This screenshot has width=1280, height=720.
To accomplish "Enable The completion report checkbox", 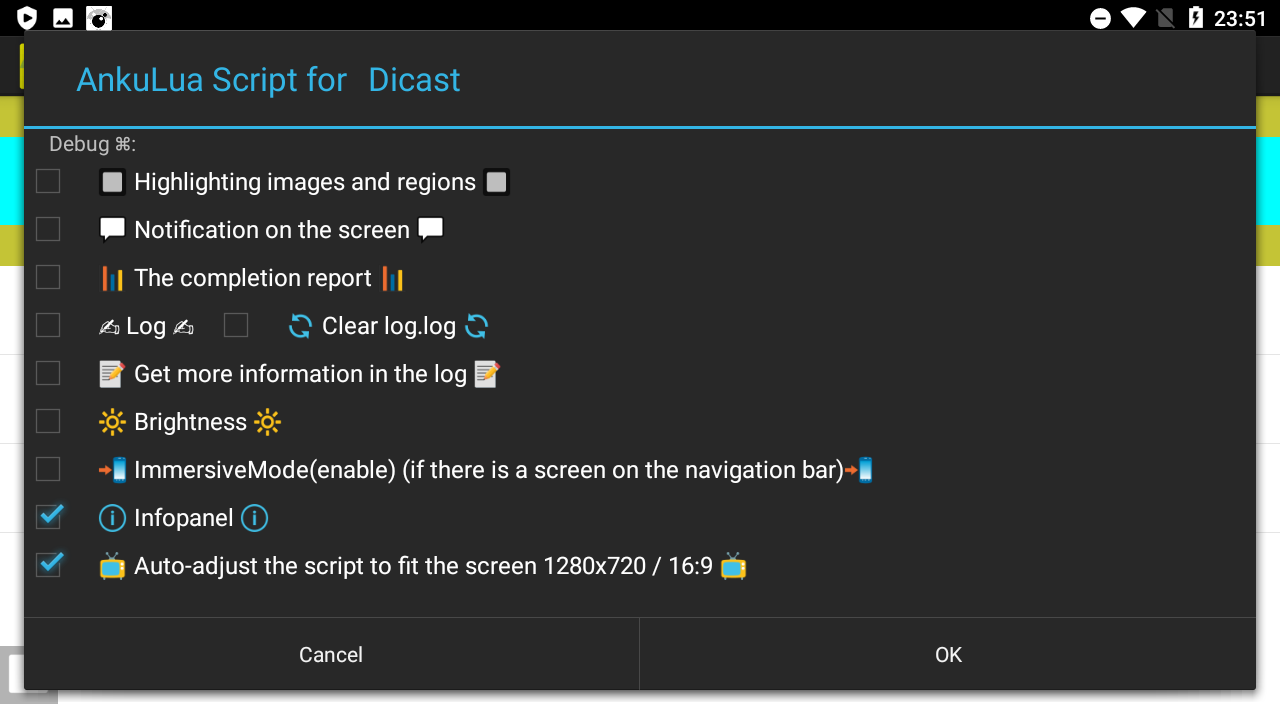I will point(48,277).
